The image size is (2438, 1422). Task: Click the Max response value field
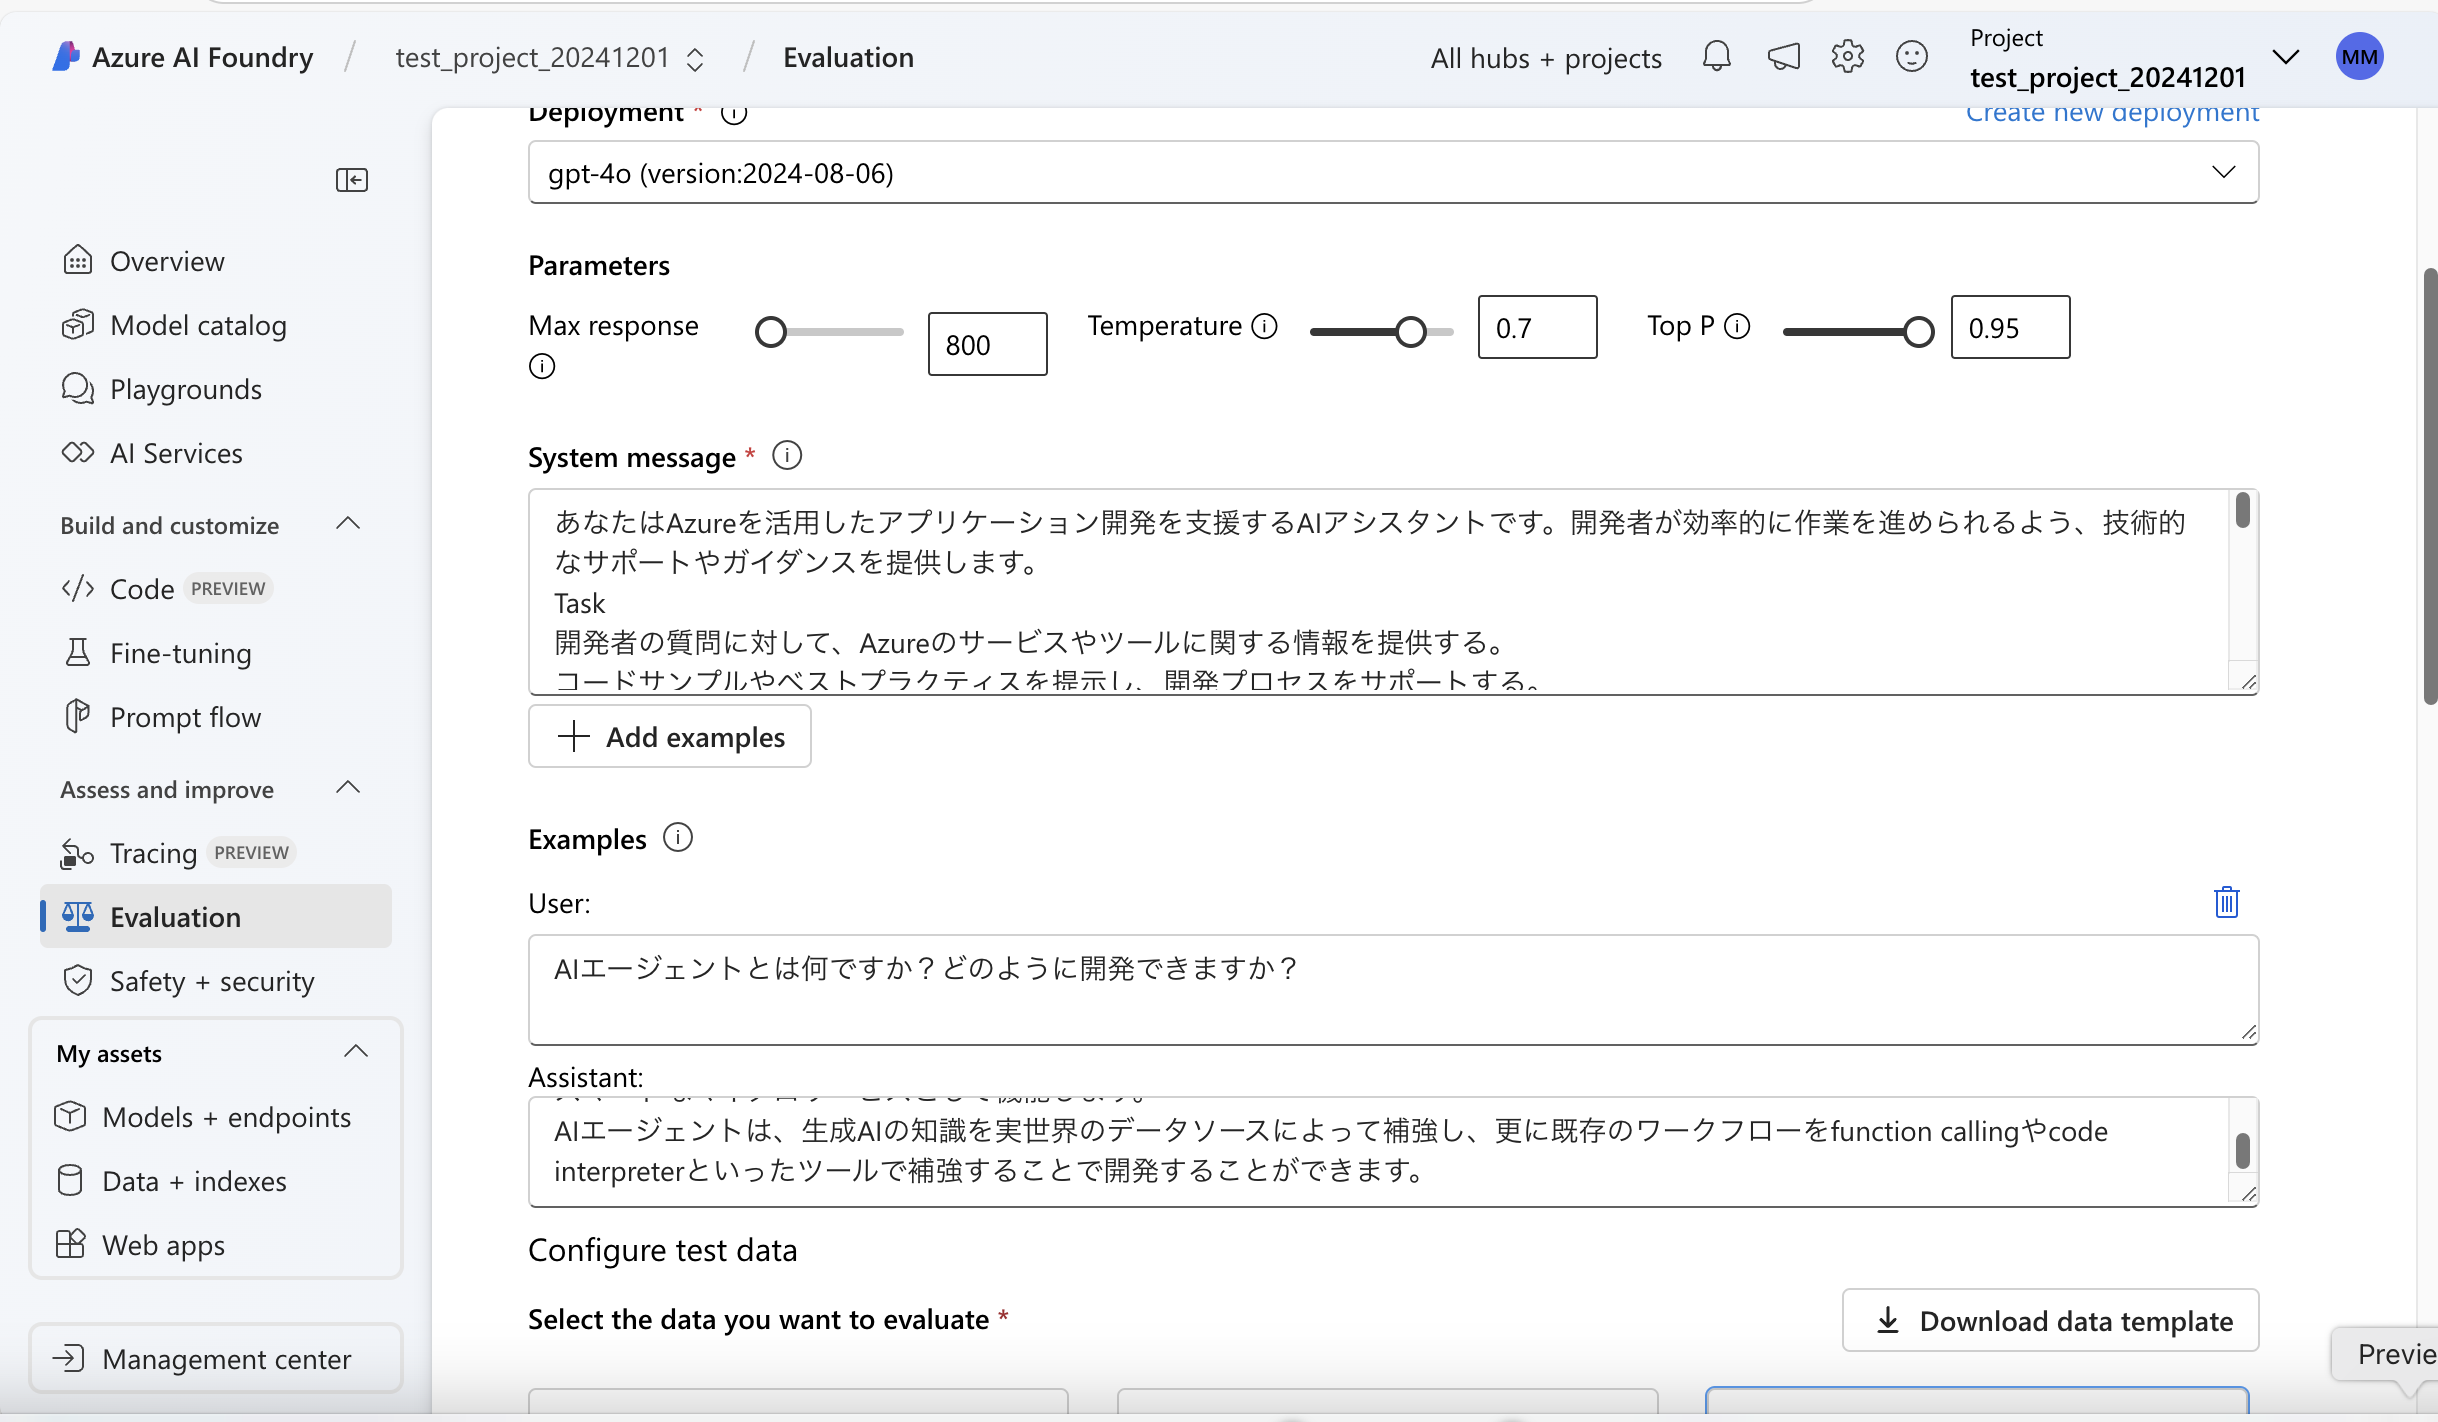(x=987, y=345)
